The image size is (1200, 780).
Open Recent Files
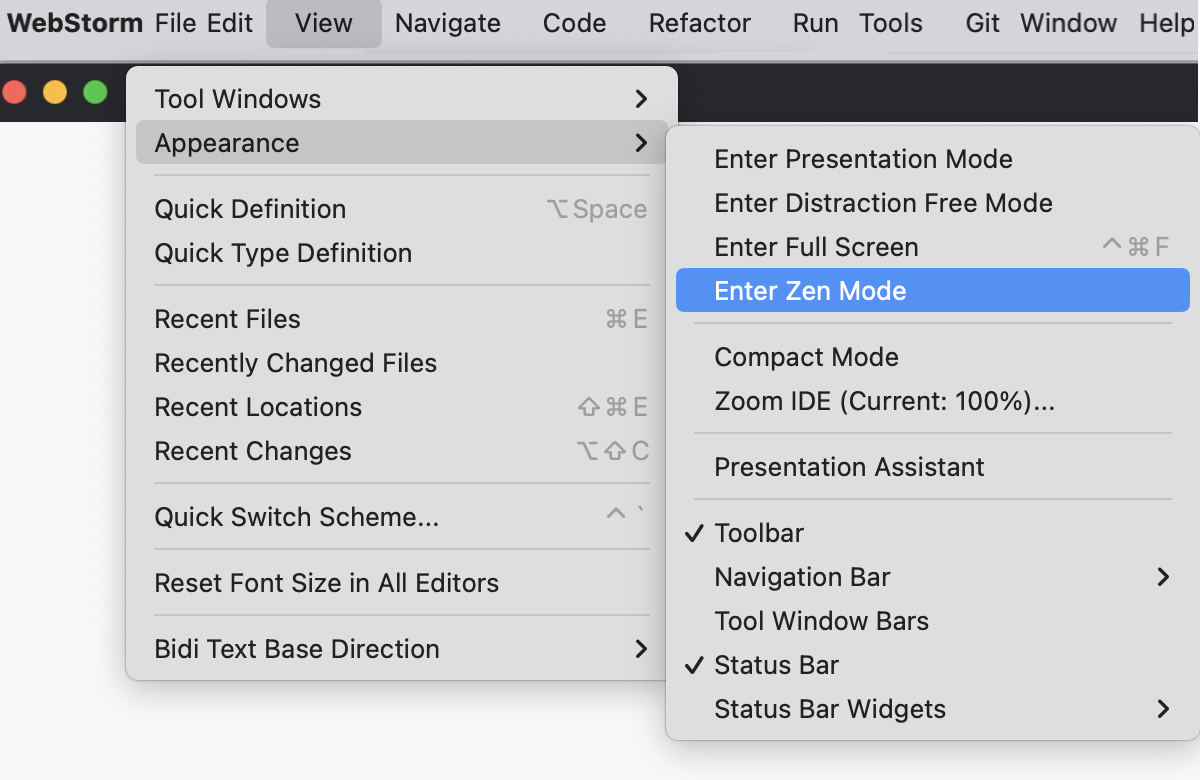[227, 318]
